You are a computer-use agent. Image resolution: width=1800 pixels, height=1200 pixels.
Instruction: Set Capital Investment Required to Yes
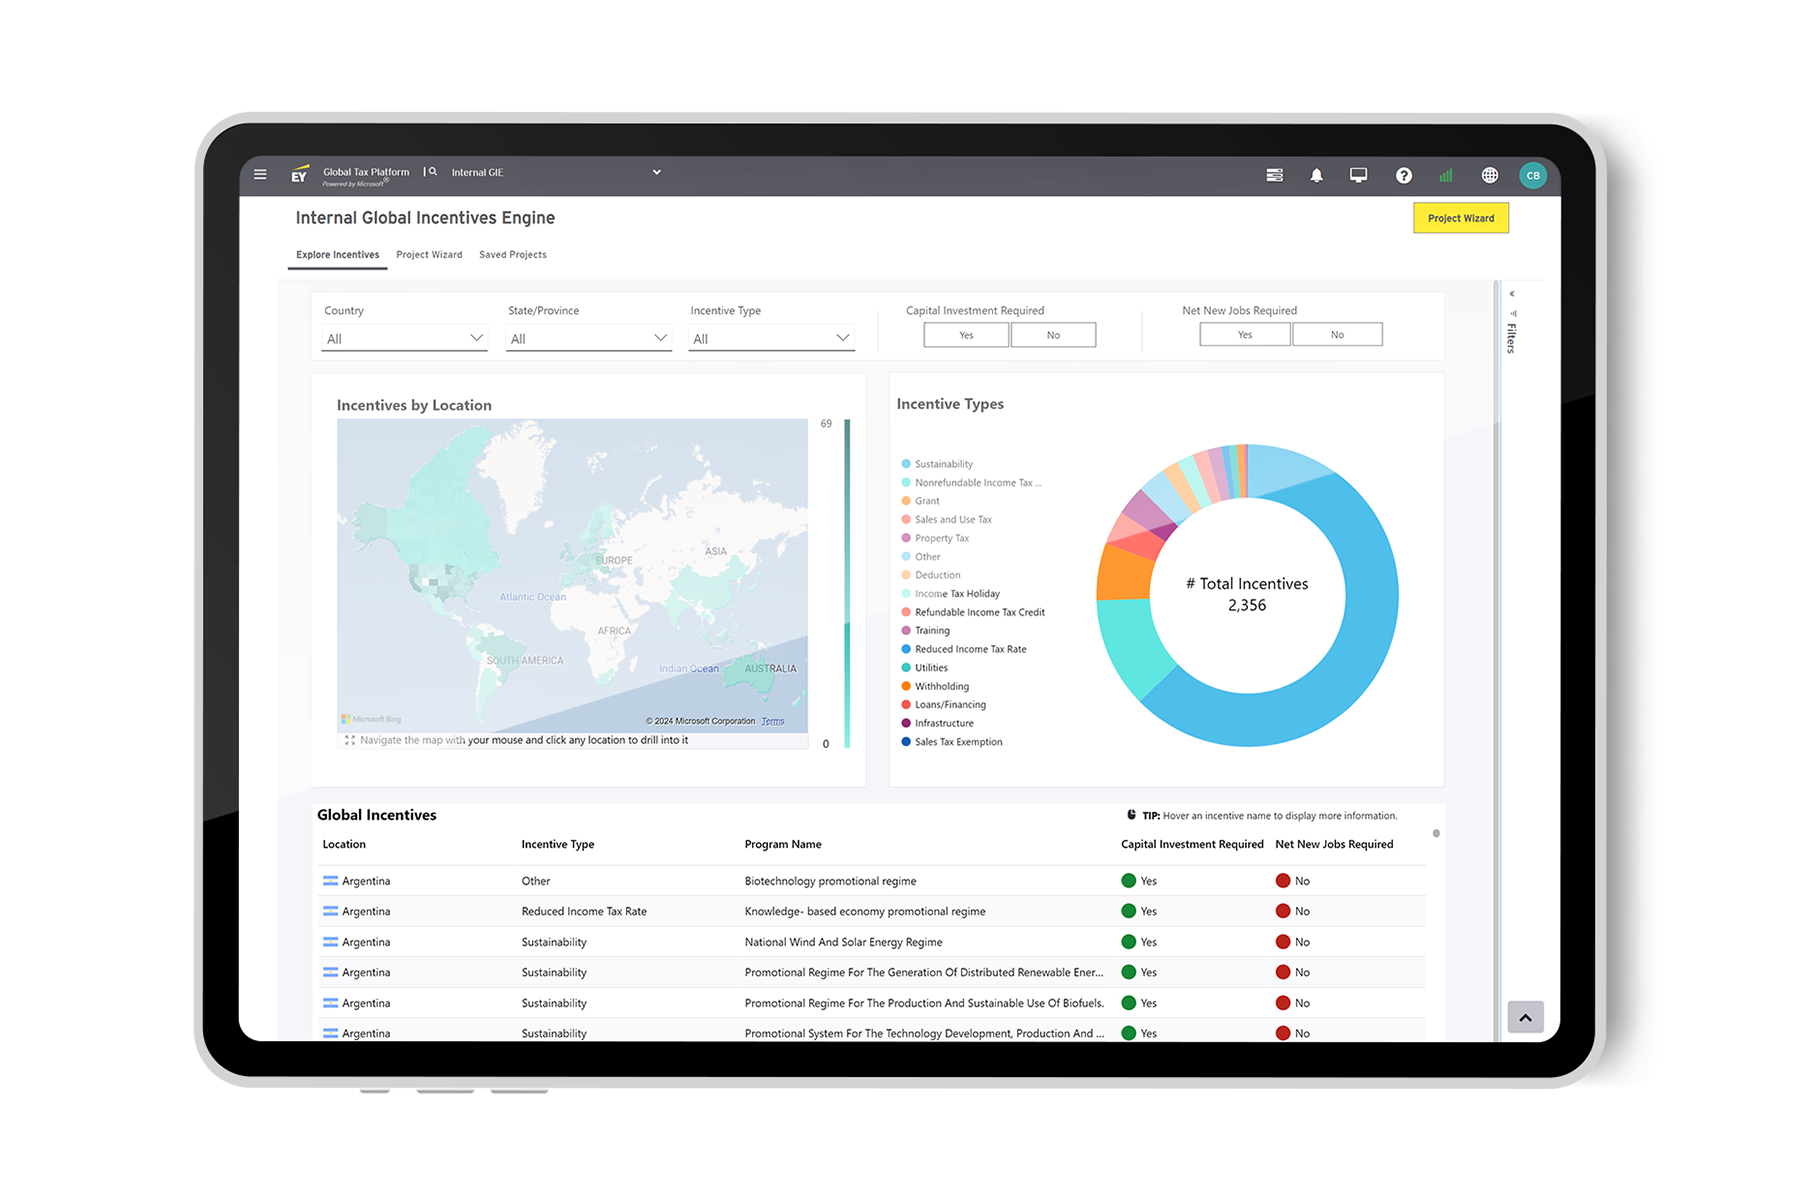(966, 335)
